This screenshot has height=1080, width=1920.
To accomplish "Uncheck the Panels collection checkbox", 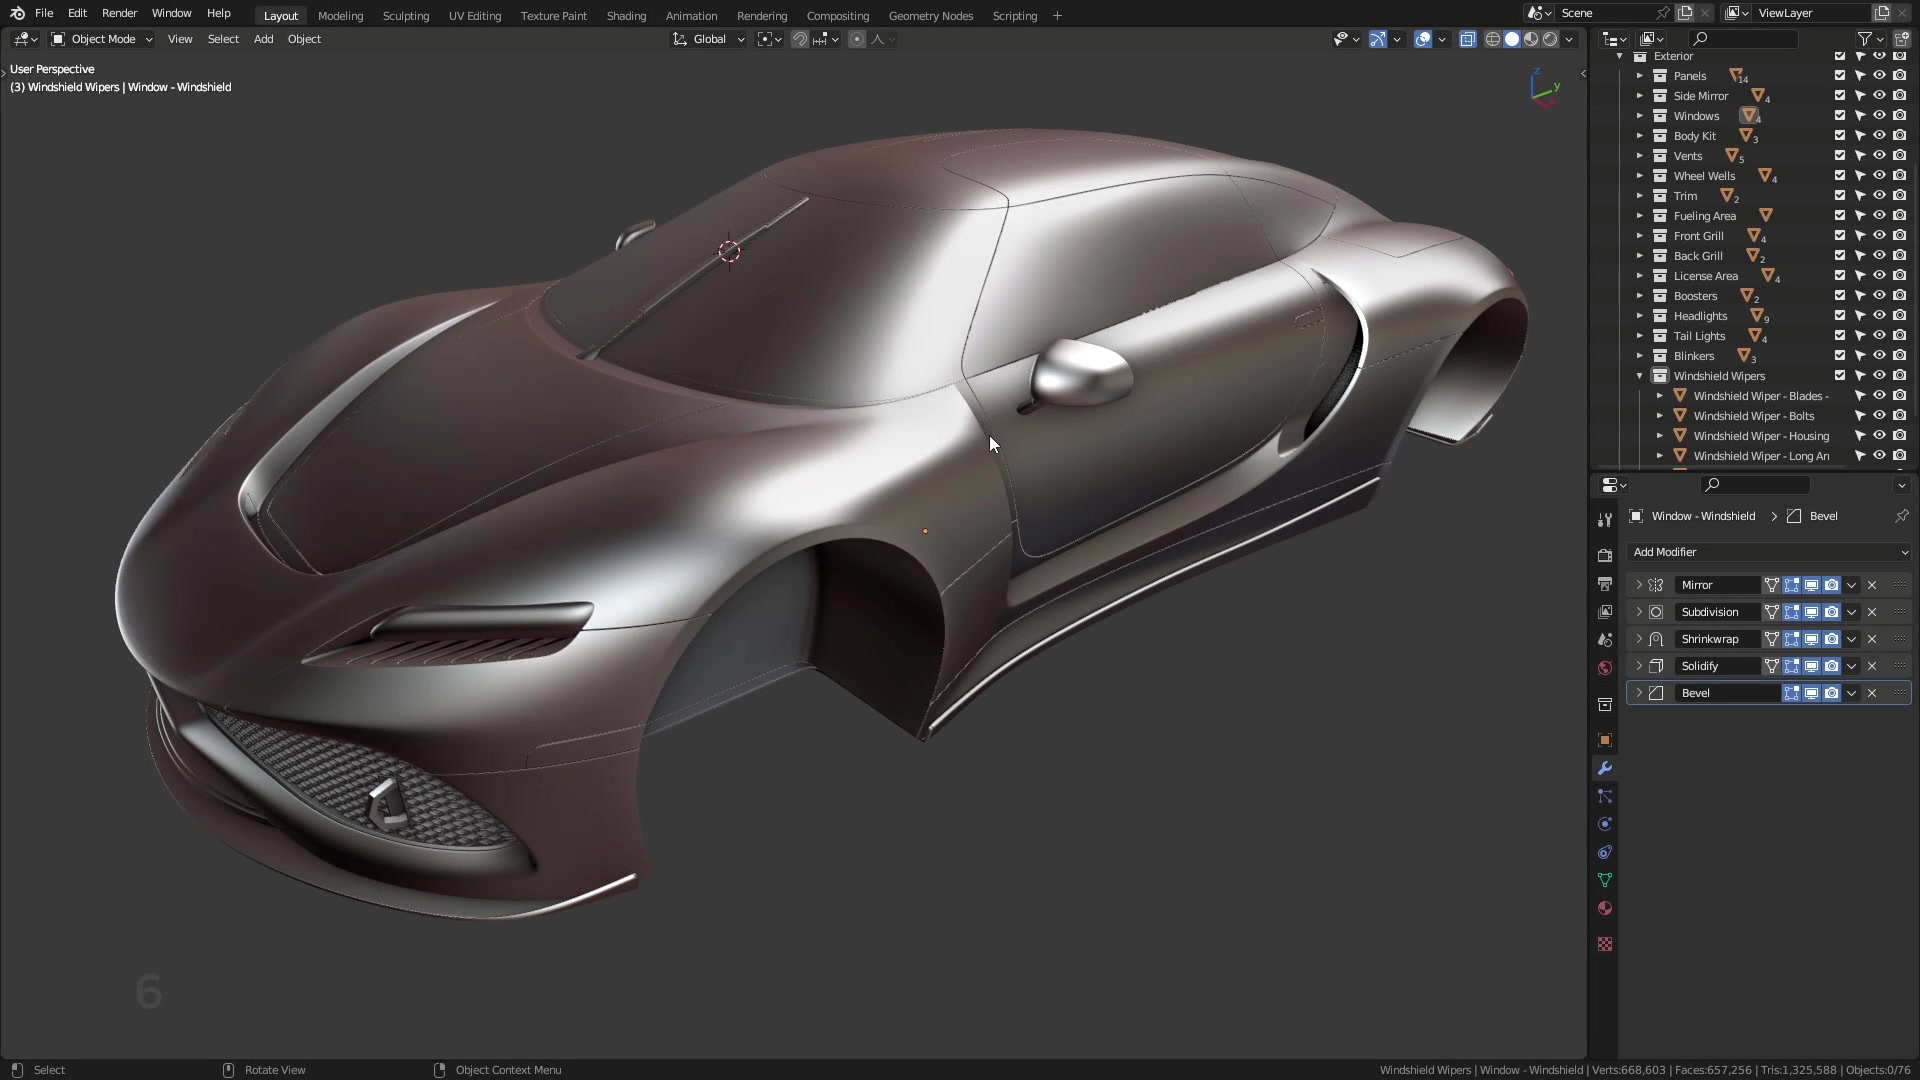I will pos(1840,76).
